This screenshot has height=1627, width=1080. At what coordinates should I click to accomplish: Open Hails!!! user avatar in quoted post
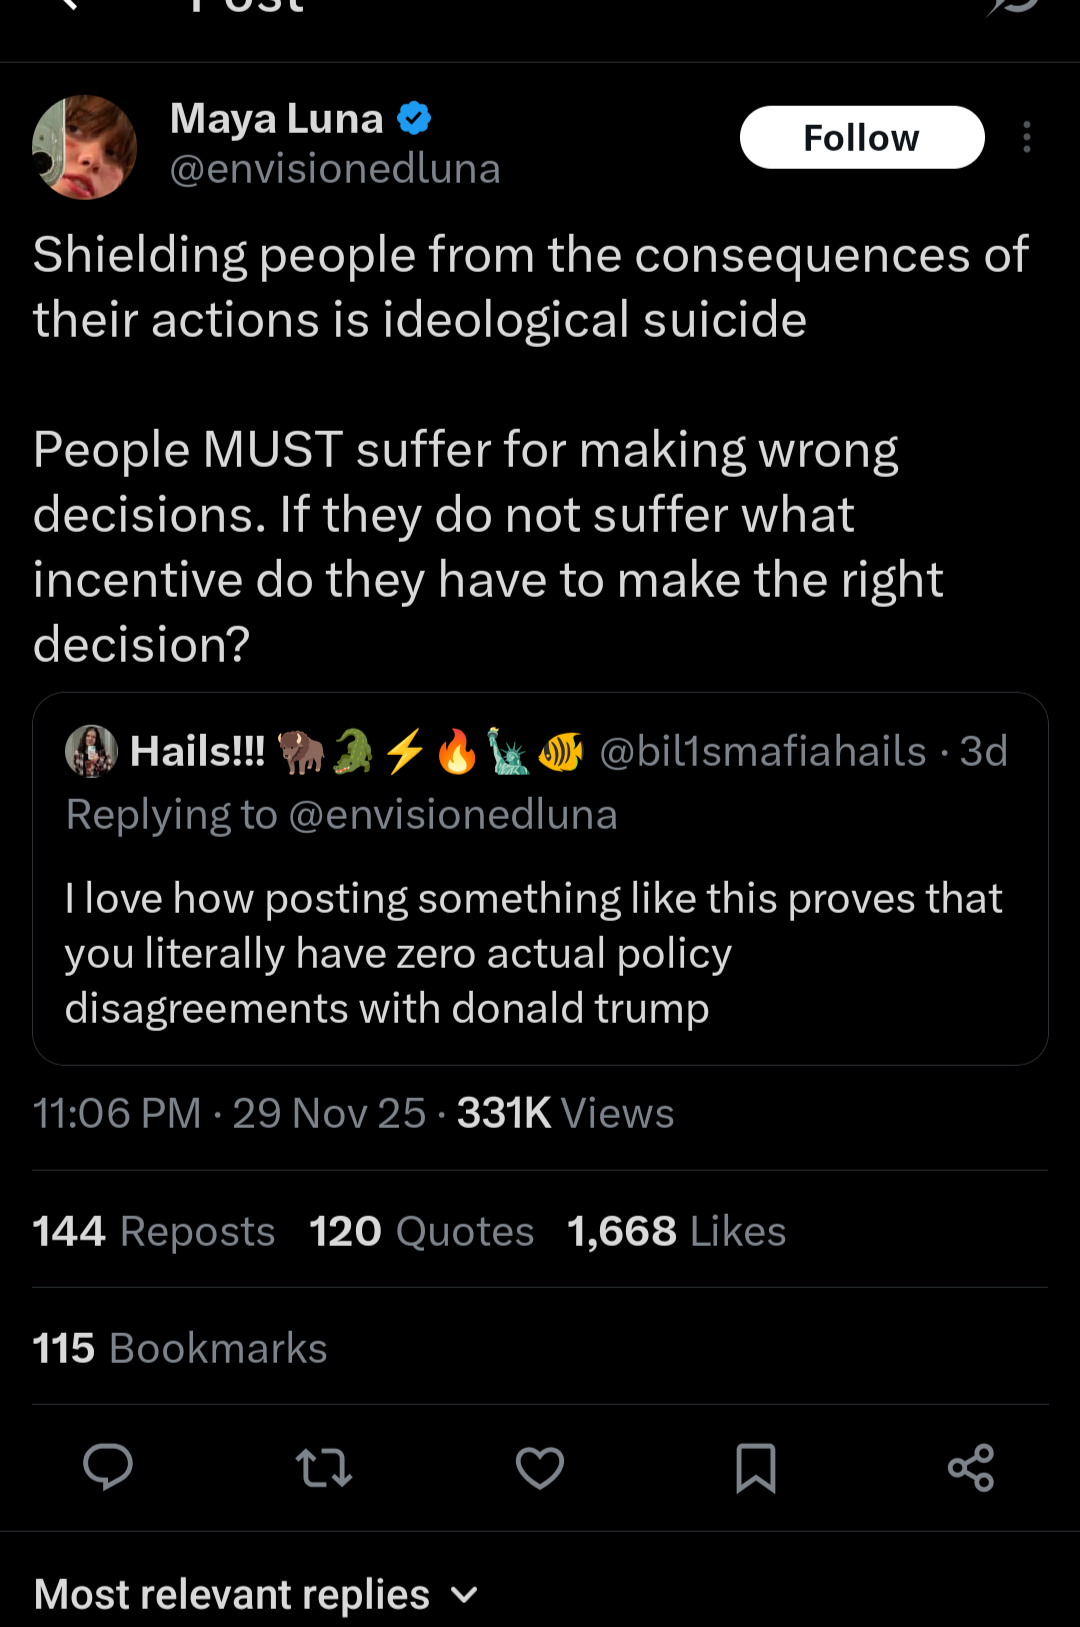(91, 751)
